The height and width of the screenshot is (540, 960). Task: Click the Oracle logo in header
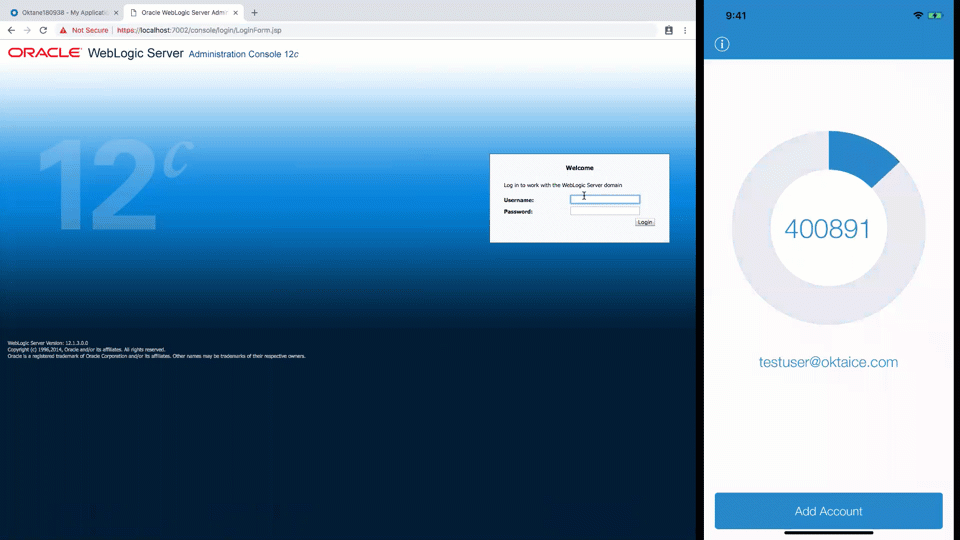coord(45,53)
